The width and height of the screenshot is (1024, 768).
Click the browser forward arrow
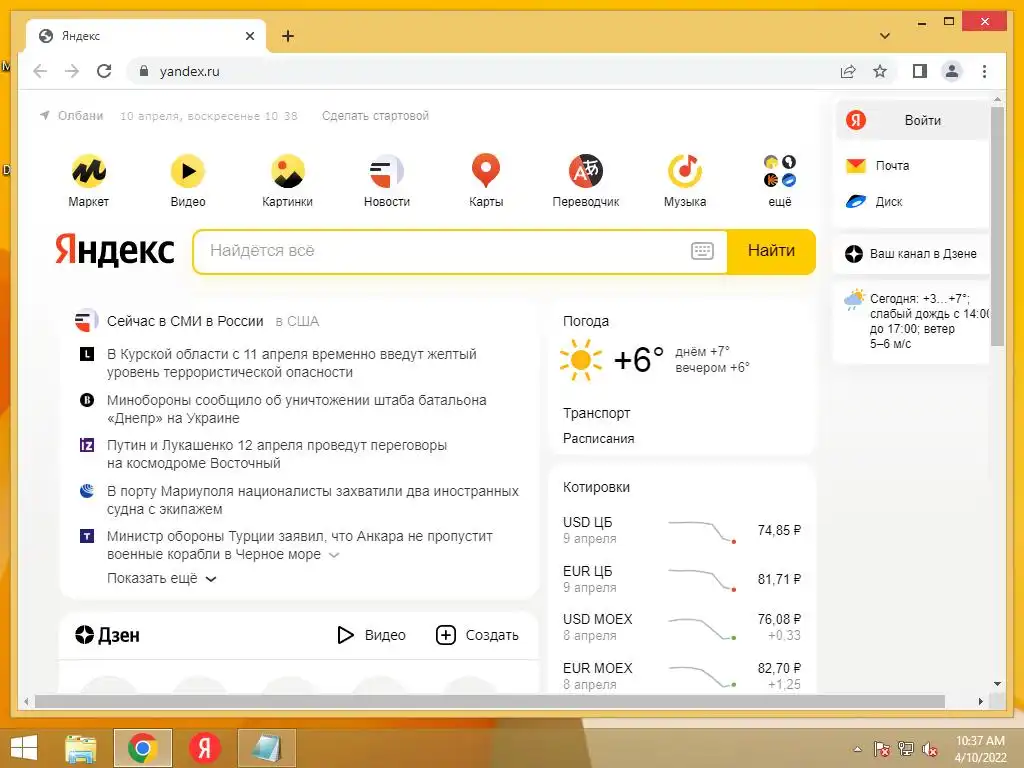click(x=72, y=71)
